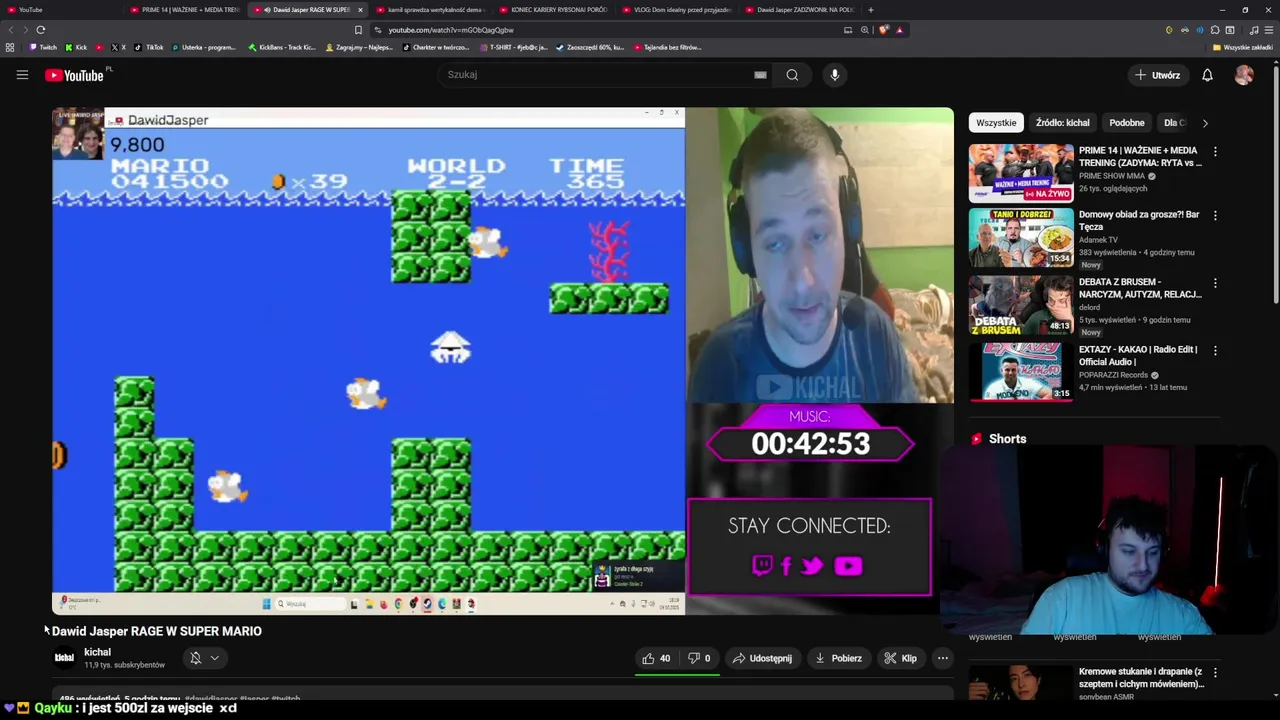The width and height of the screenshot is (1280, 720).
Task: Click the Pobierz download button
Action: click(838, 658)
